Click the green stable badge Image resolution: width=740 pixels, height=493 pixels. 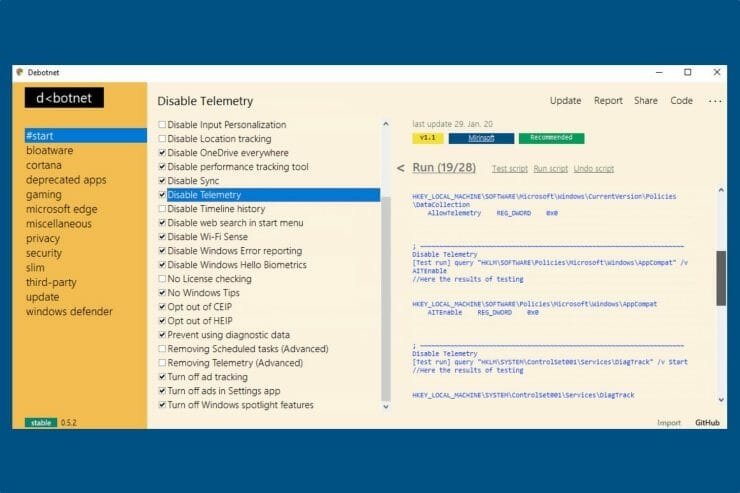pos(41,423)
